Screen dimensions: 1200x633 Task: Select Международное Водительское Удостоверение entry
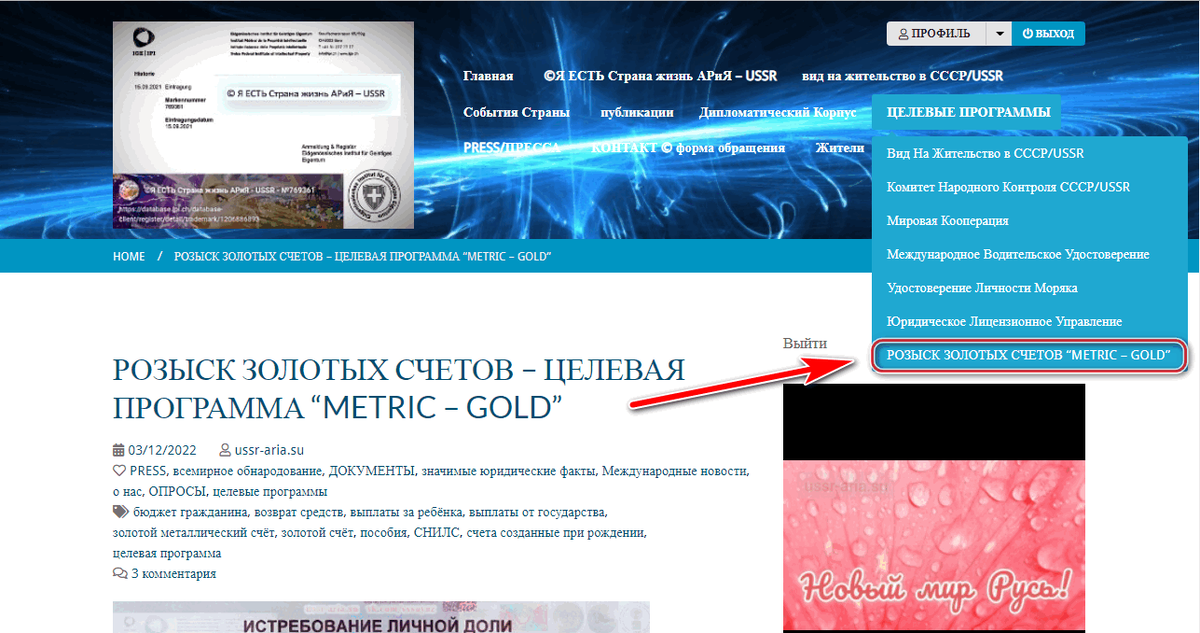click(x=1018, y=254)
